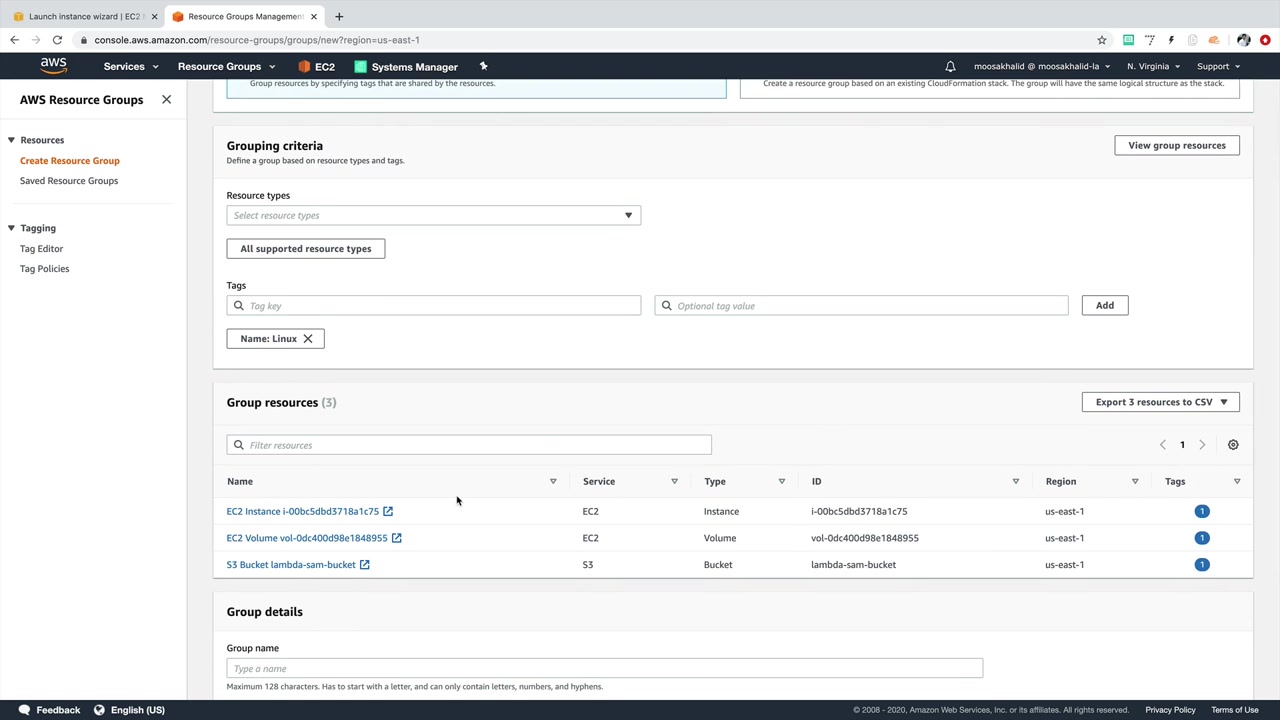
Task: Close the Launch instance wizard tab
Action: pyautogui.click(x=154, y=16)
